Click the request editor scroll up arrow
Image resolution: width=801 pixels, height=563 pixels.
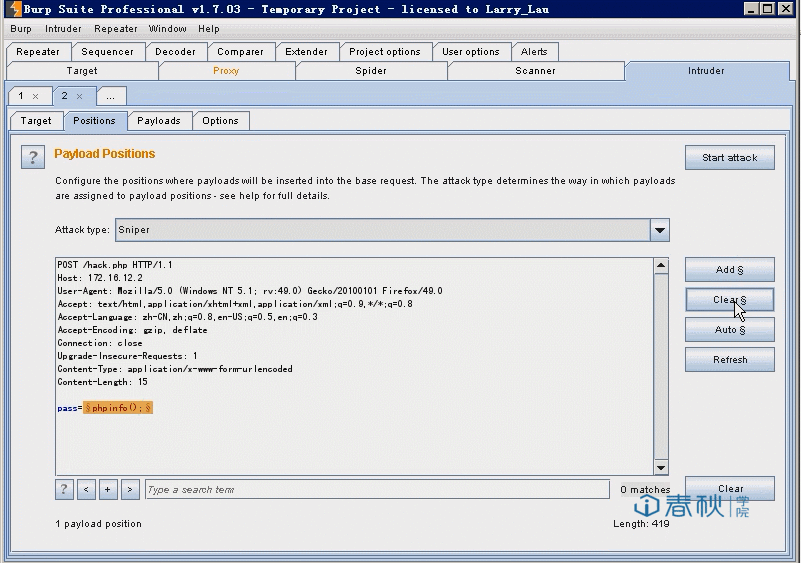[661, 265]
